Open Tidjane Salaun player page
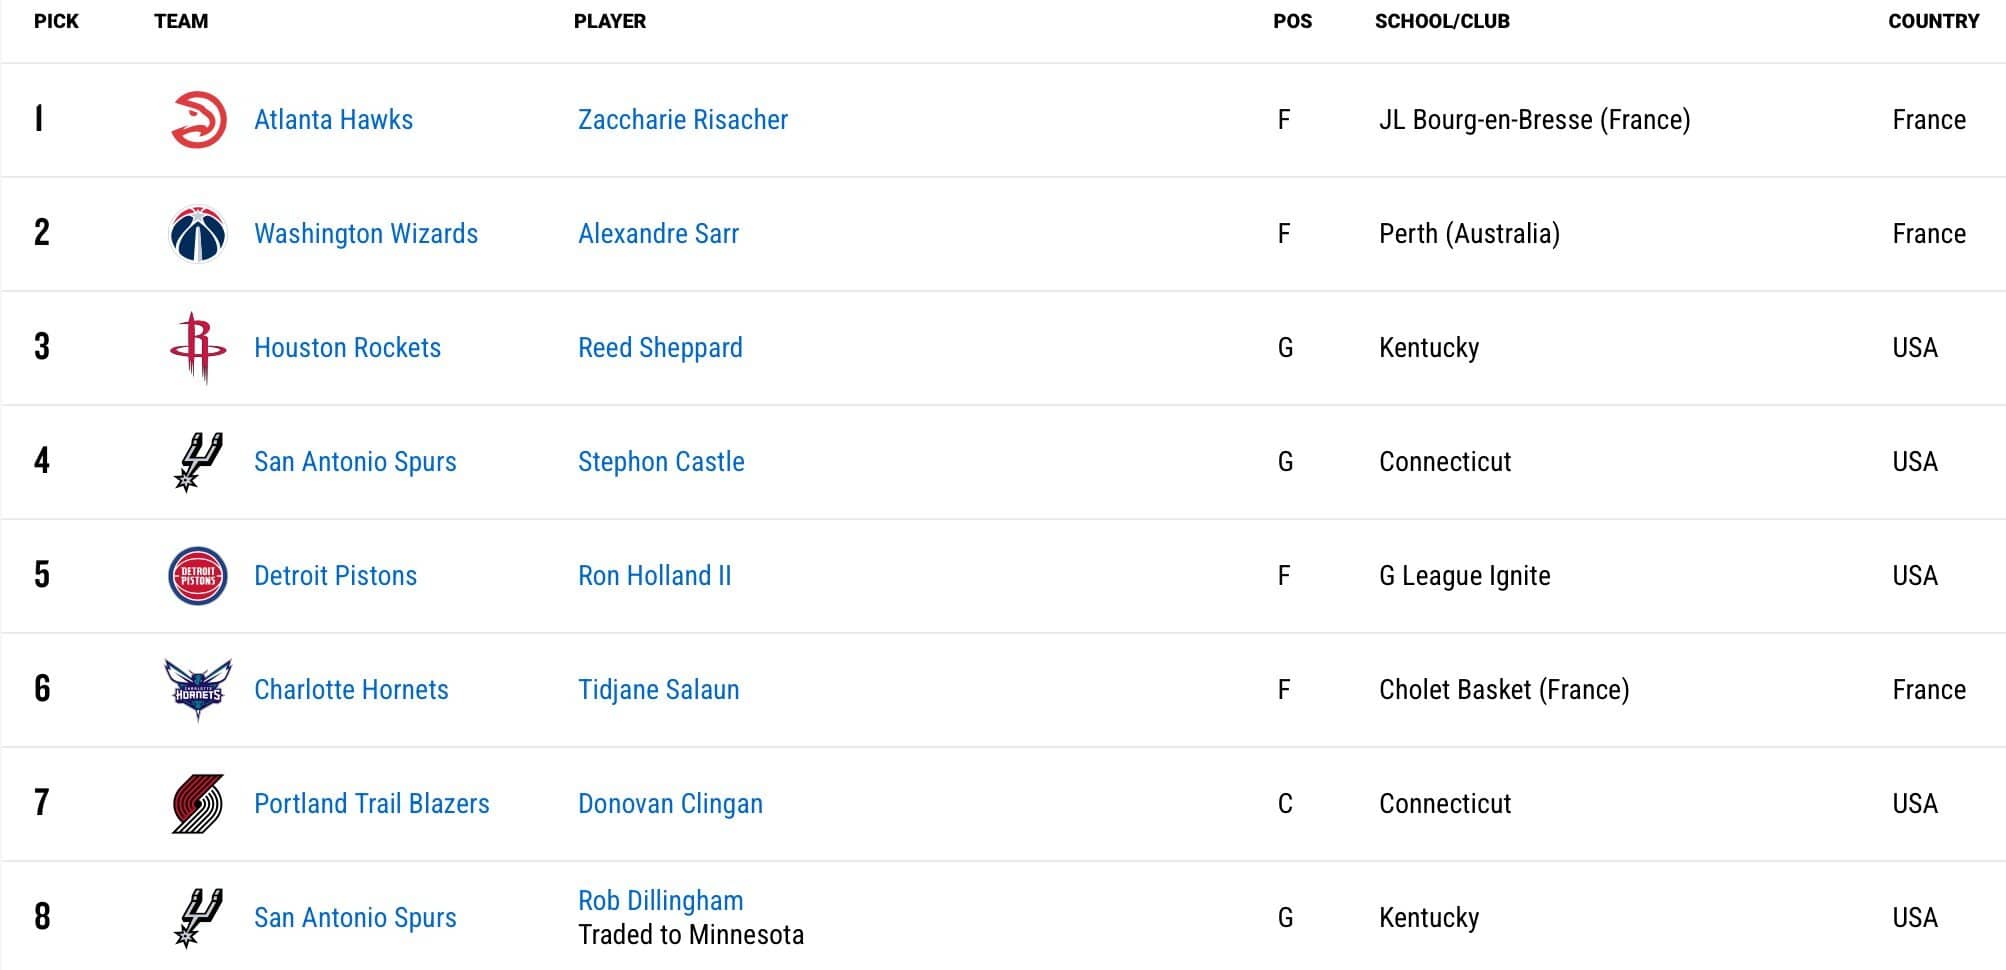The image size is (2006, 970). tap(658, 690)
